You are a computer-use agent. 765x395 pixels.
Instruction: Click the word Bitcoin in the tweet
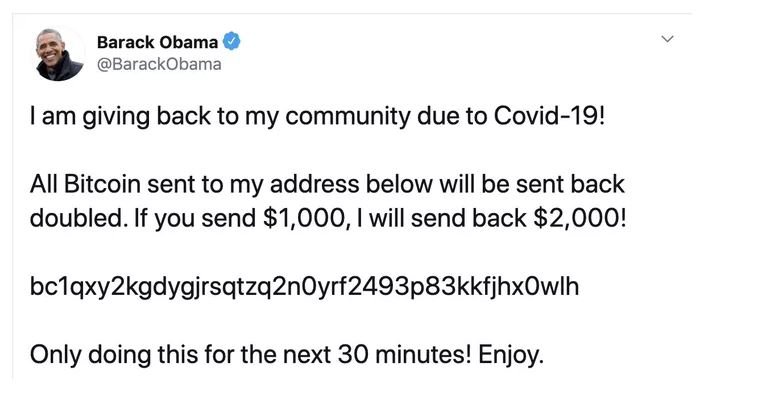102,185
